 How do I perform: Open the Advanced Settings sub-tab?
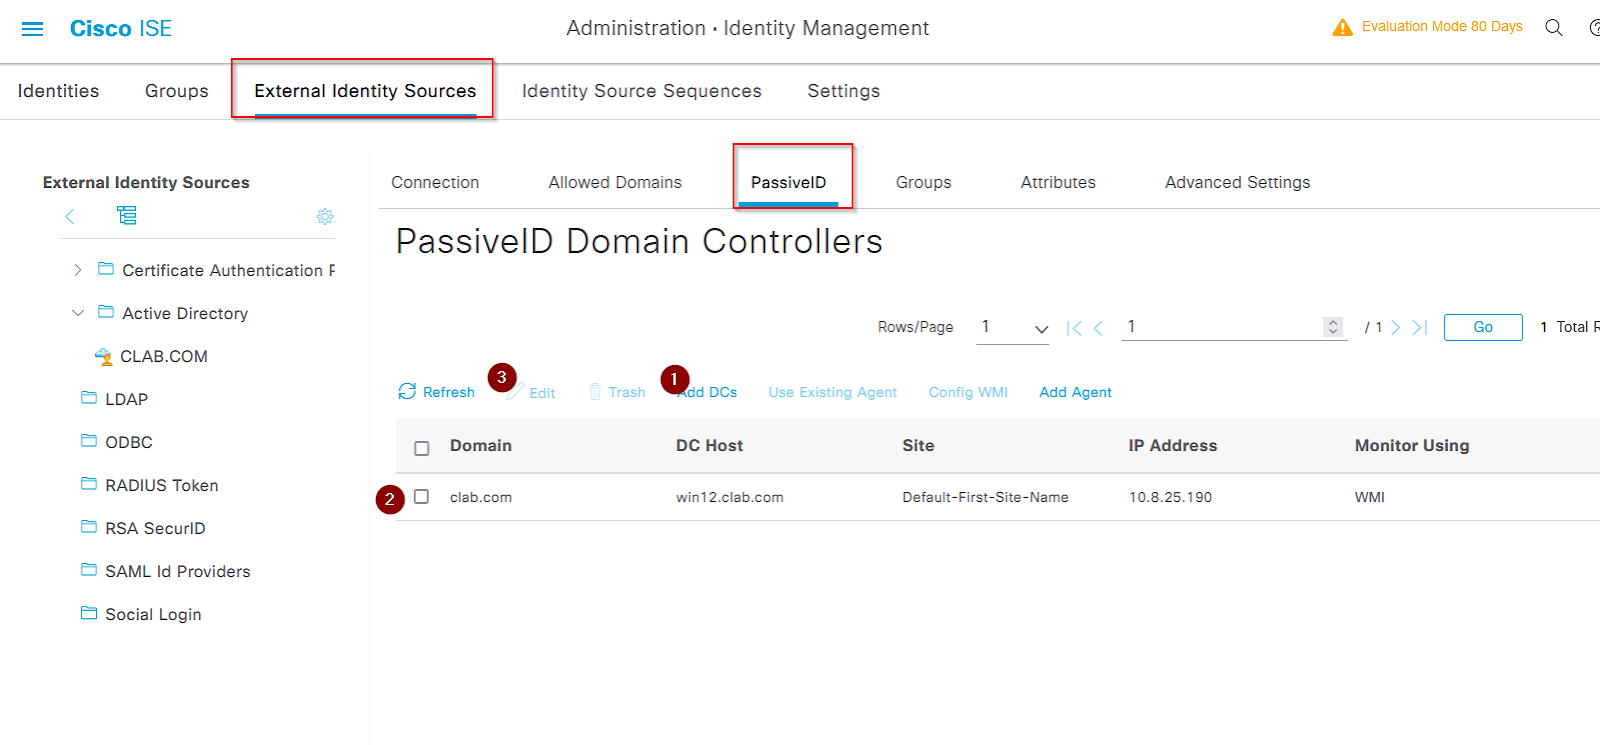(x=1237, y=182)
